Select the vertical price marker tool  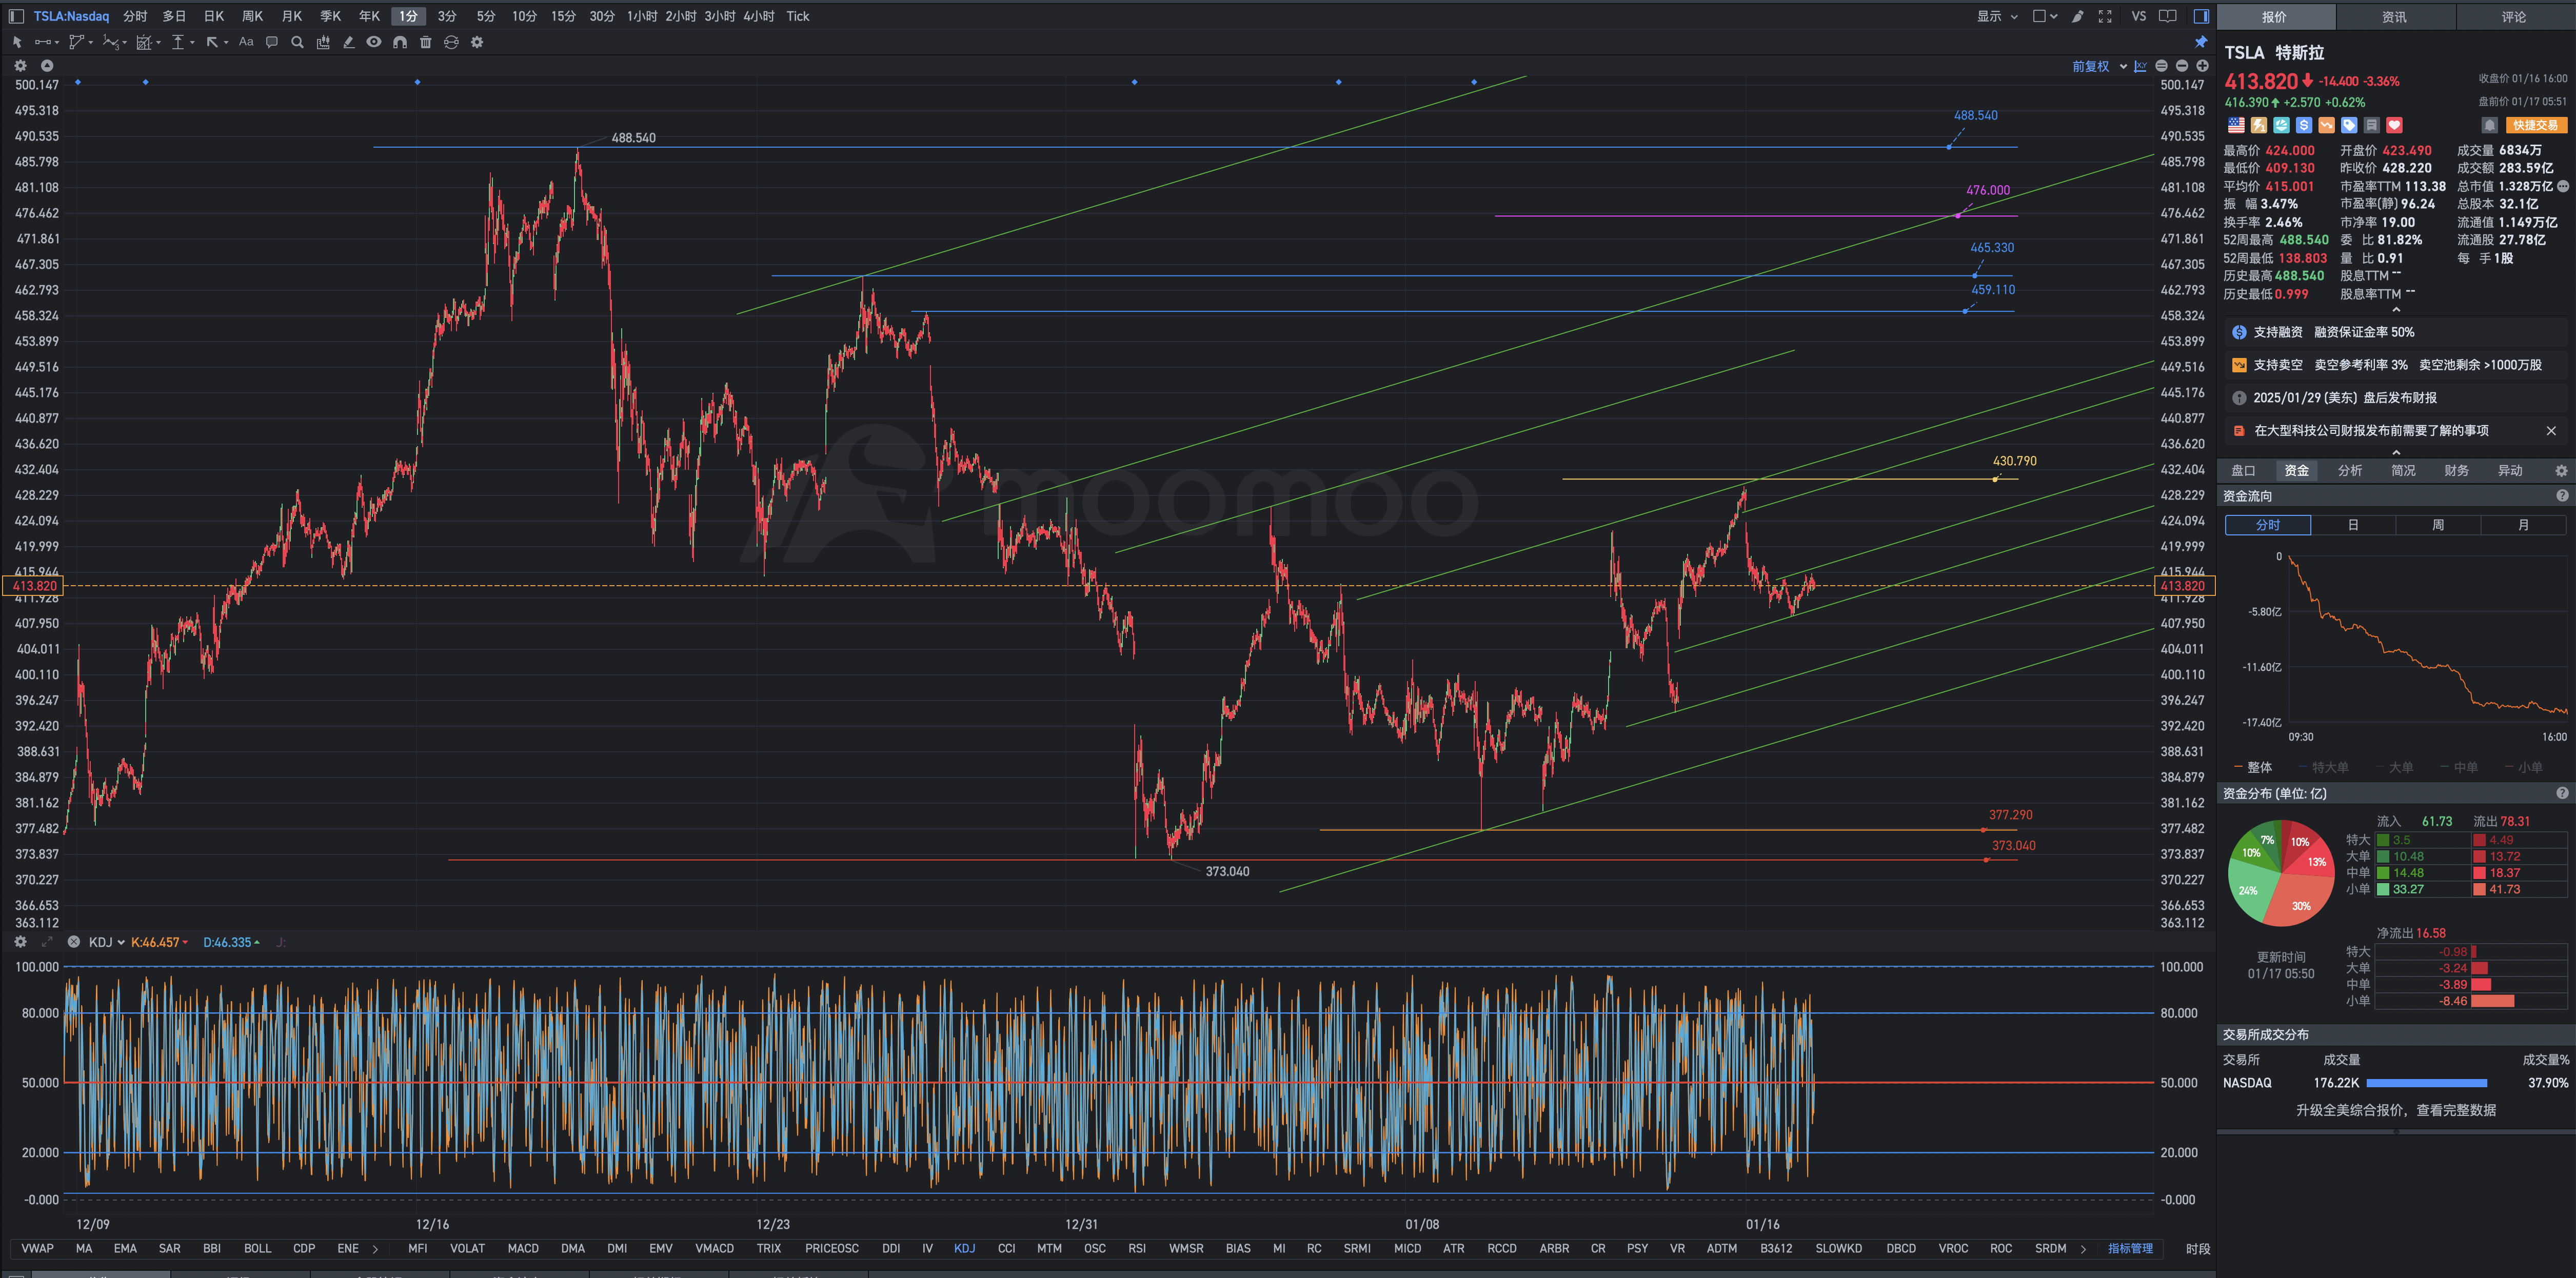coord(179,42)
